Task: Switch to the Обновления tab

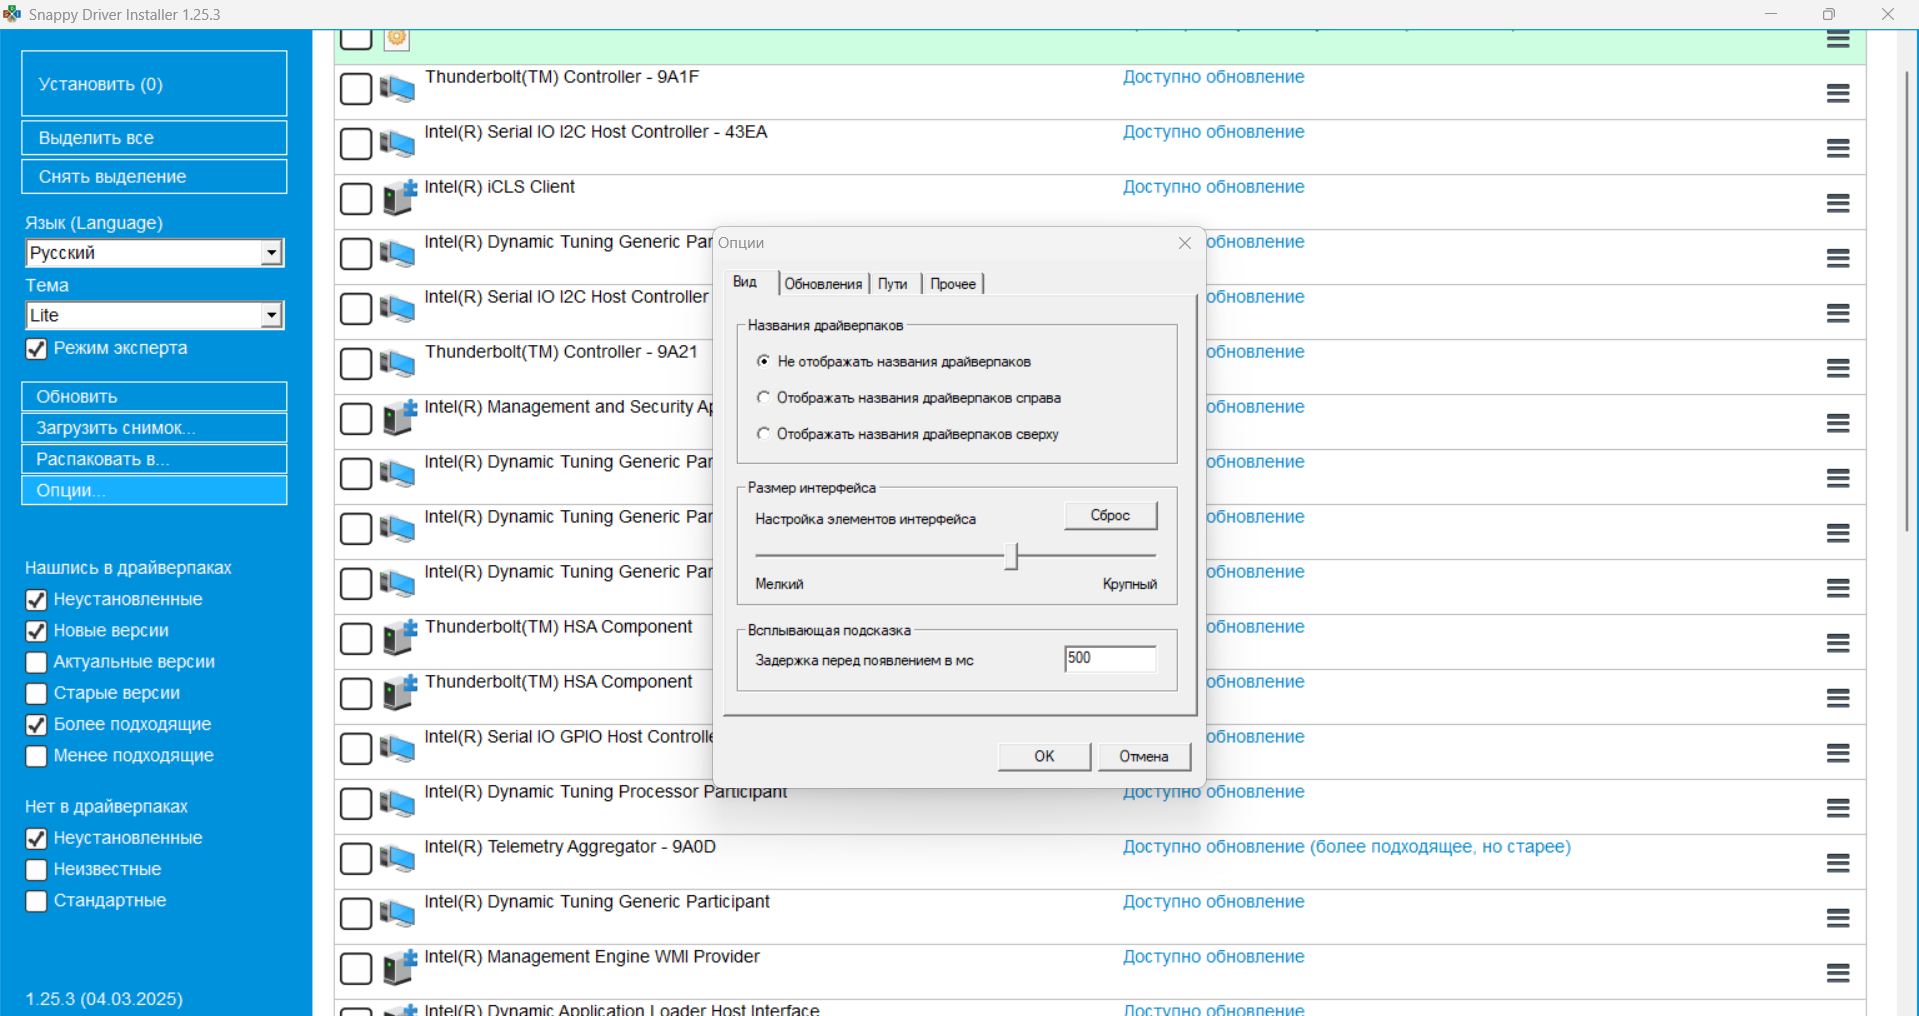Action: tap(823, 284)
